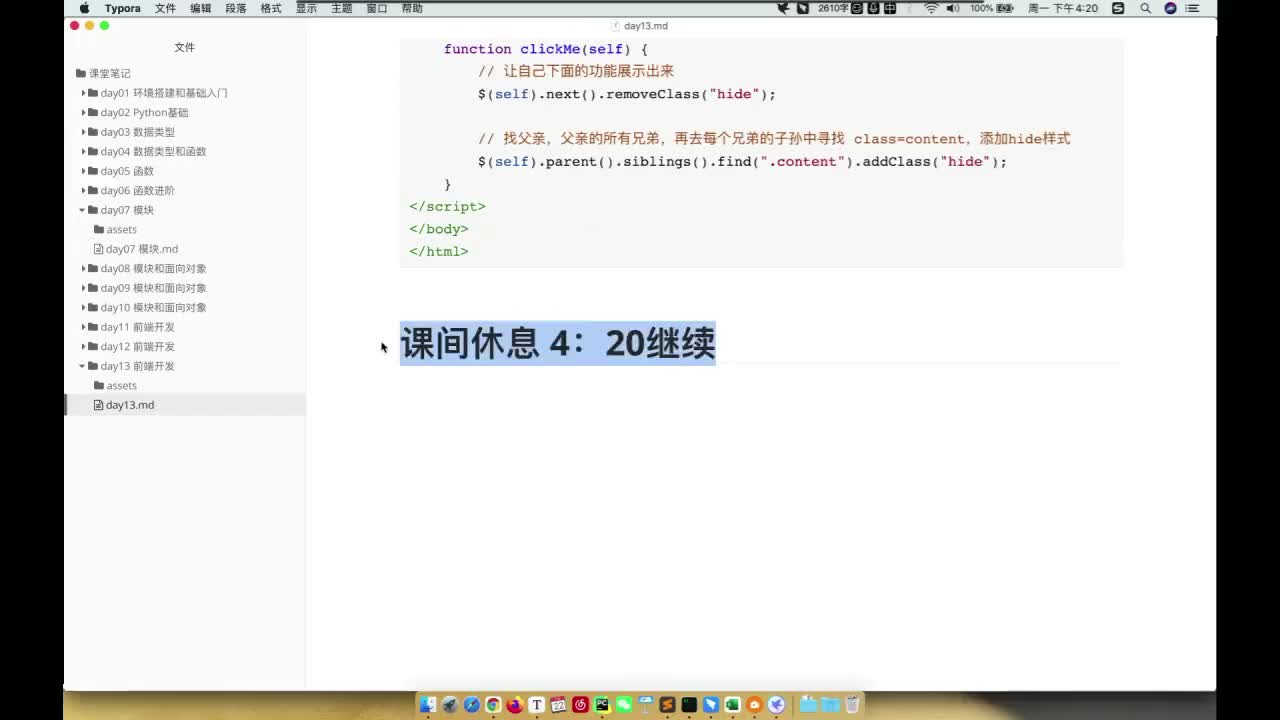Click the 2610字 word count indicator
Screen dimensions: 1280x720
pos(833,8)
